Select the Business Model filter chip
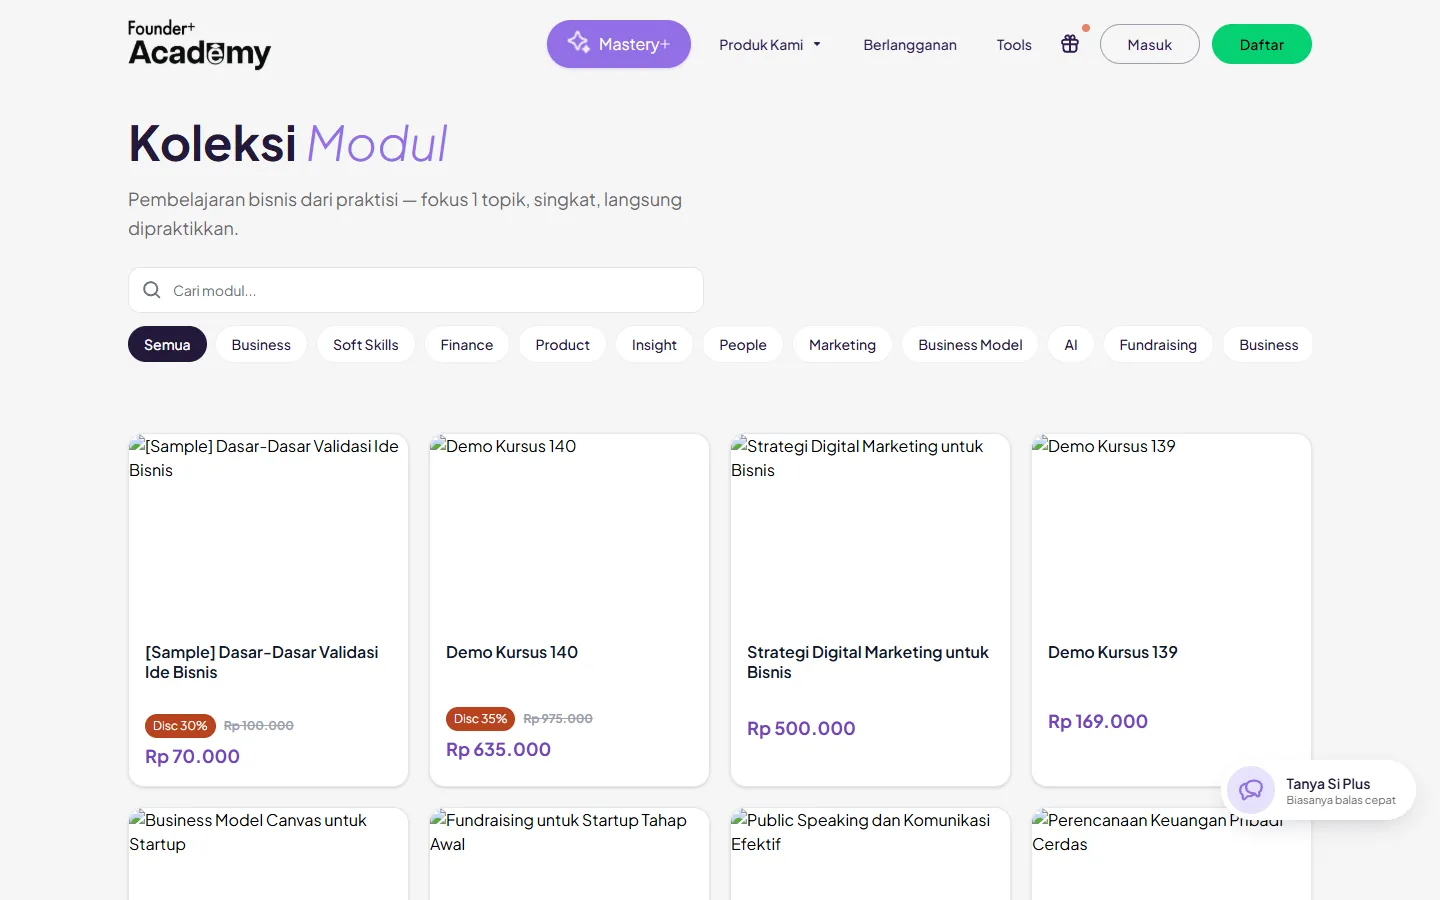Viewport: 1440px width, 900px height. click(x=970, y=345)
